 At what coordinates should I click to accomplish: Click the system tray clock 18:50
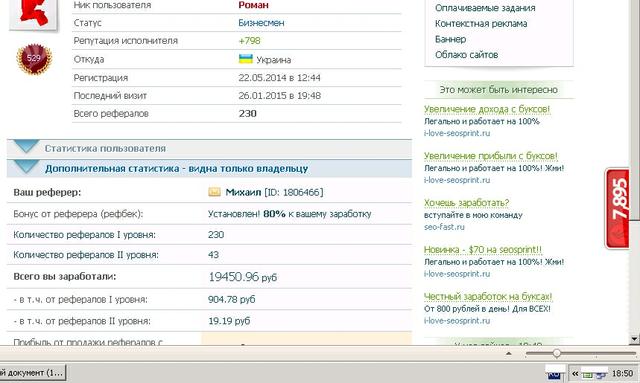tap(622, 373)
